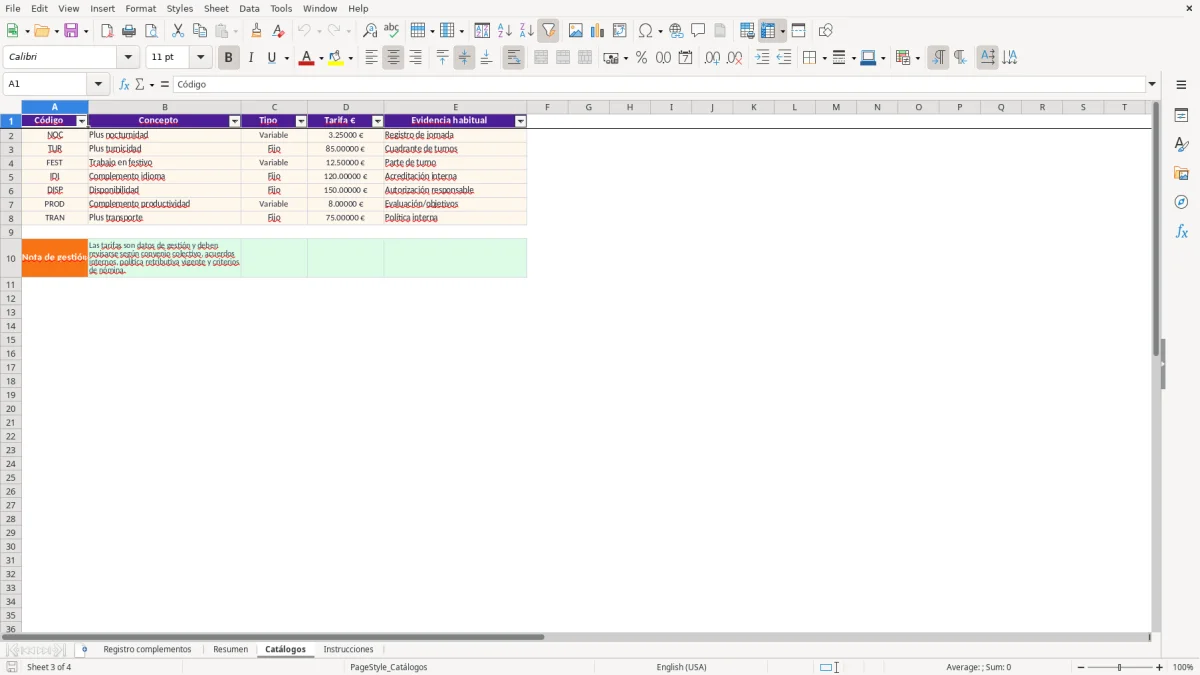Screen dimensions: 1200x675
Task: Expand the formula bar
Action: 1152,84
